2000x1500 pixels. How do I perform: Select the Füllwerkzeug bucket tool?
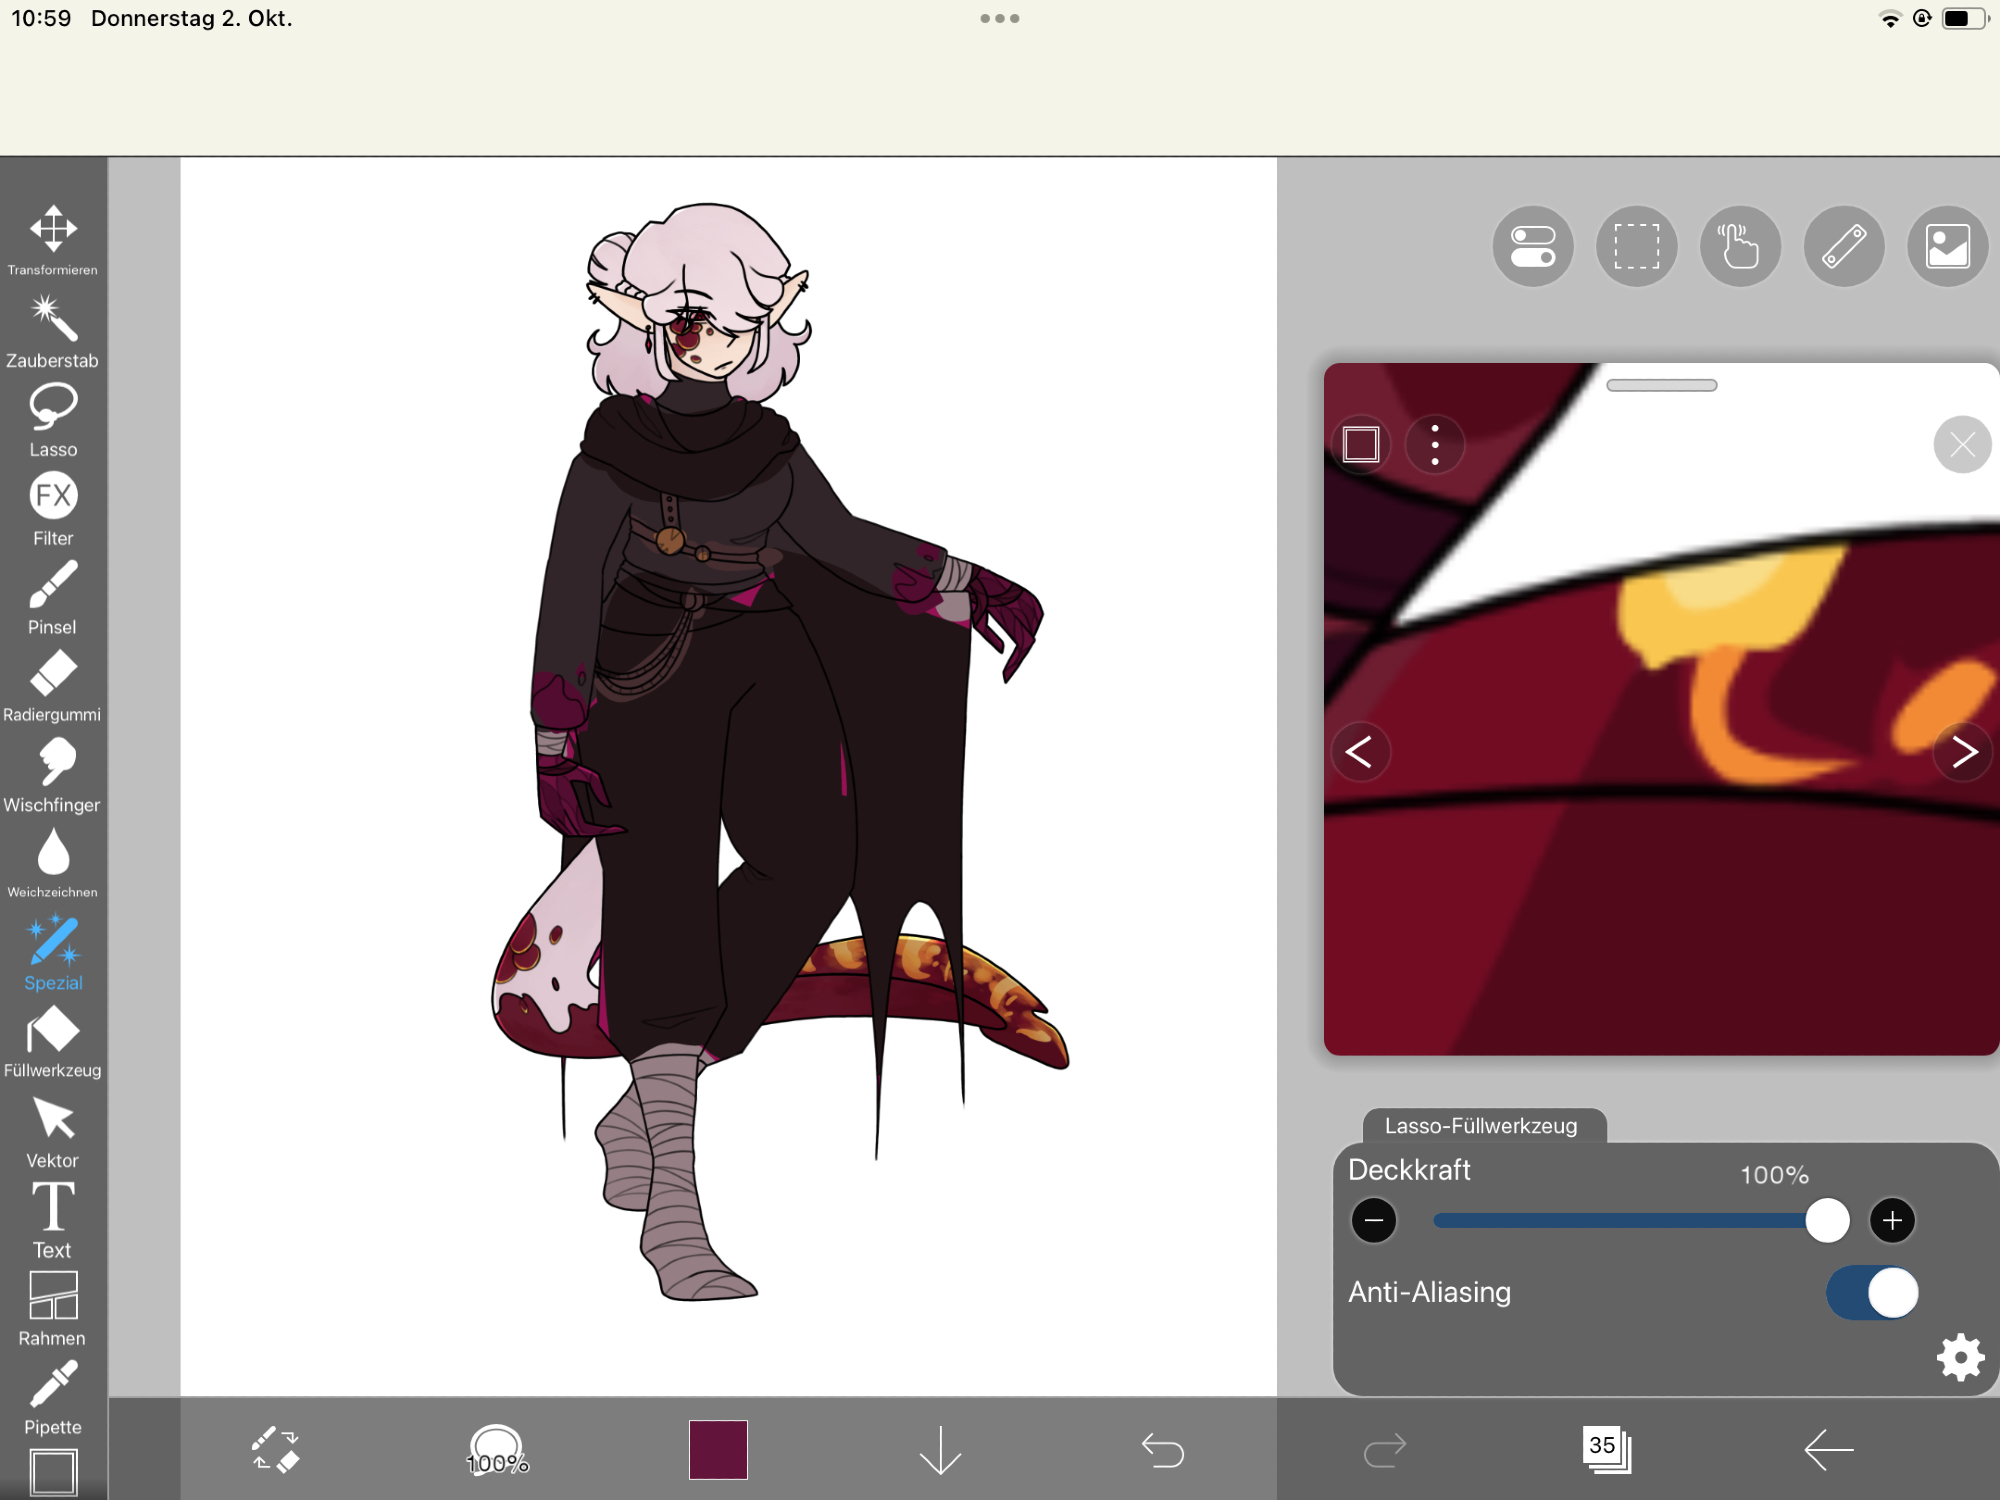53,1040
